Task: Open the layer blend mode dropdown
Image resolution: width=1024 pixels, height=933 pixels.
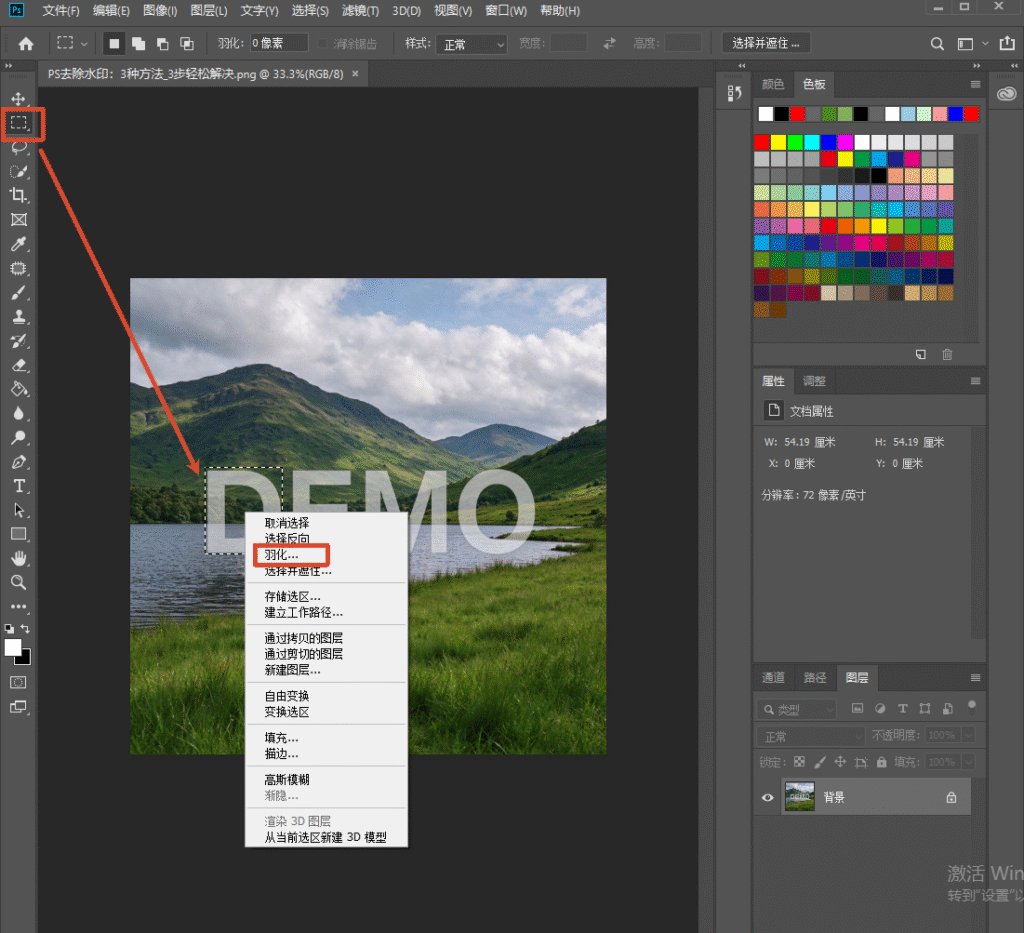Action: tap(810, 737)
